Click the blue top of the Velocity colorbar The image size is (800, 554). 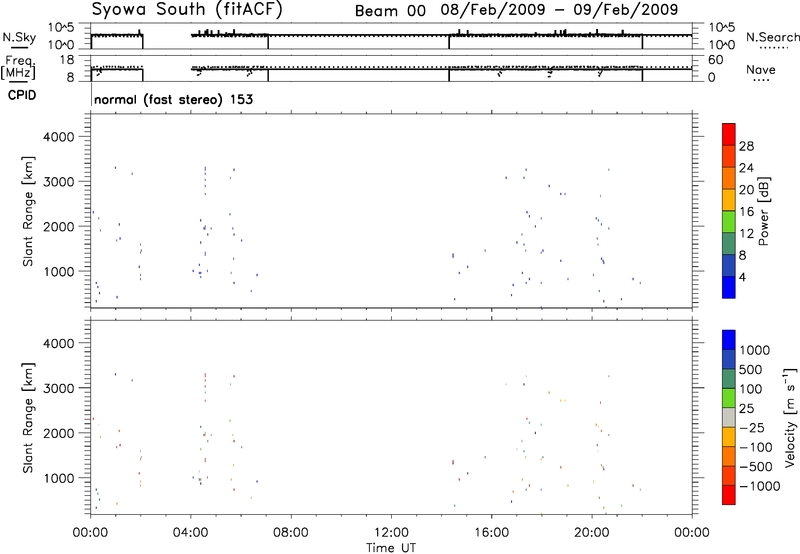coord(729,340)
